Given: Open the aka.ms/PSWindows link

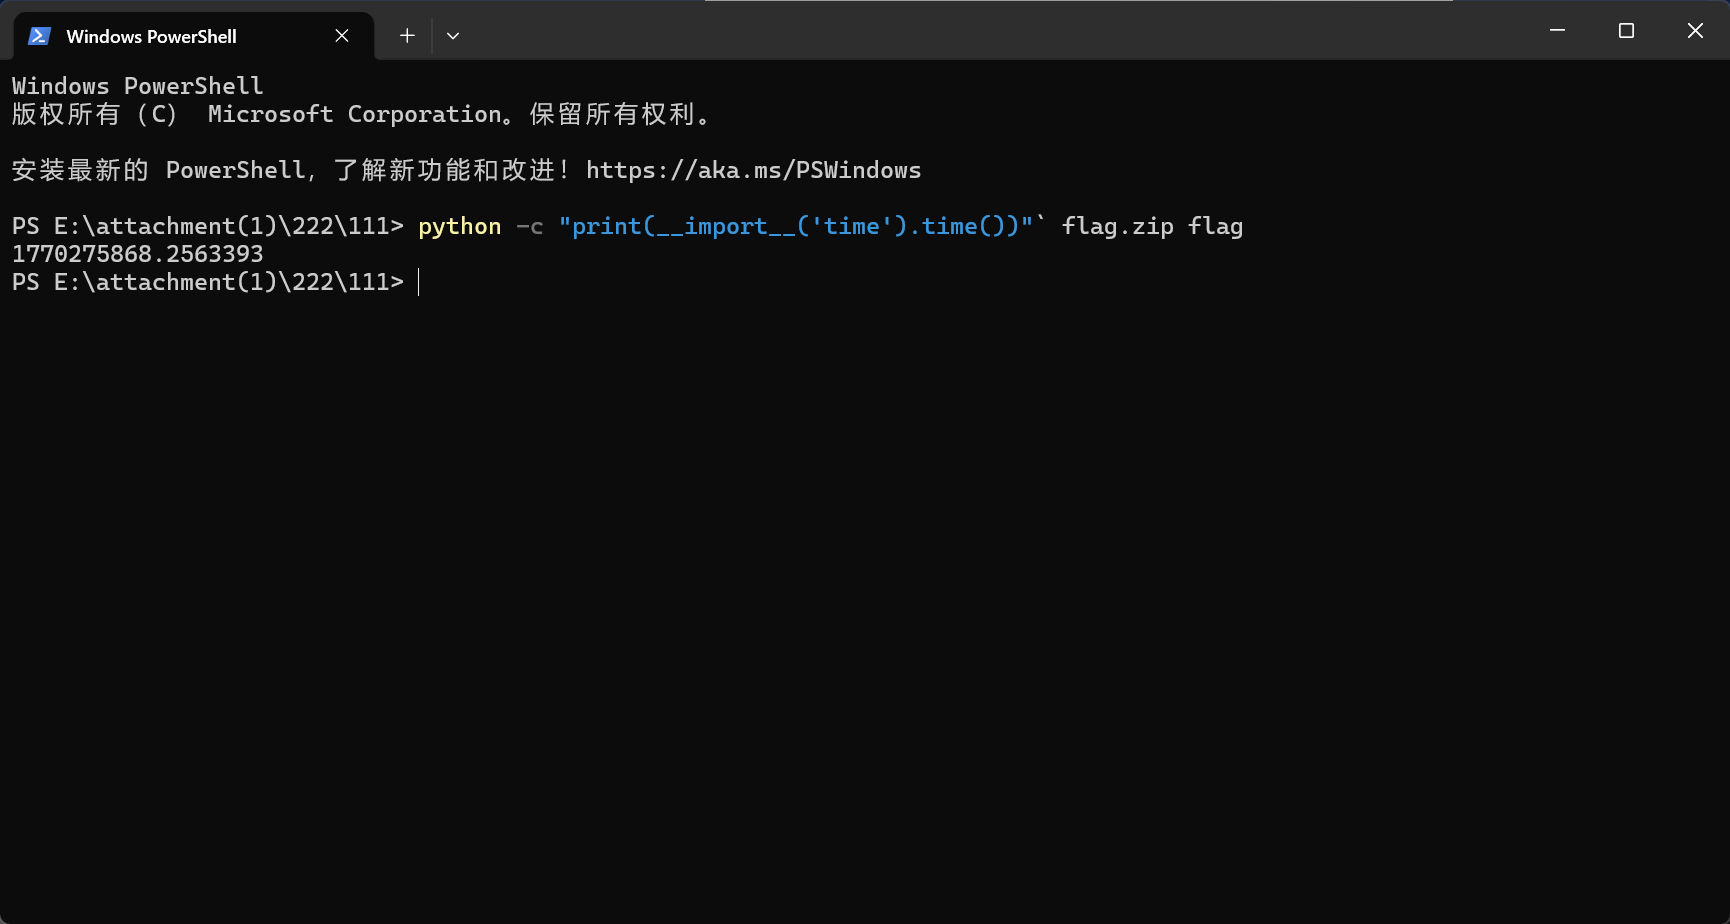Looking at the screenshot, I should click(x=753, y=171).
